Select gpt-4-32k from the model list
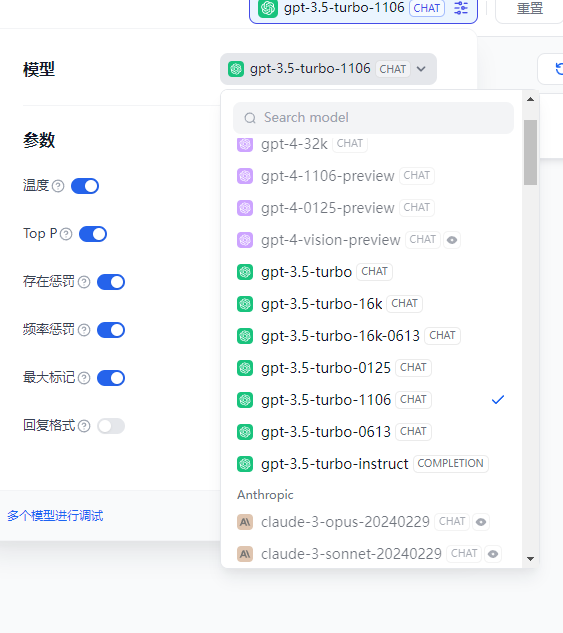563x633 pixels. tap(371, 144)
